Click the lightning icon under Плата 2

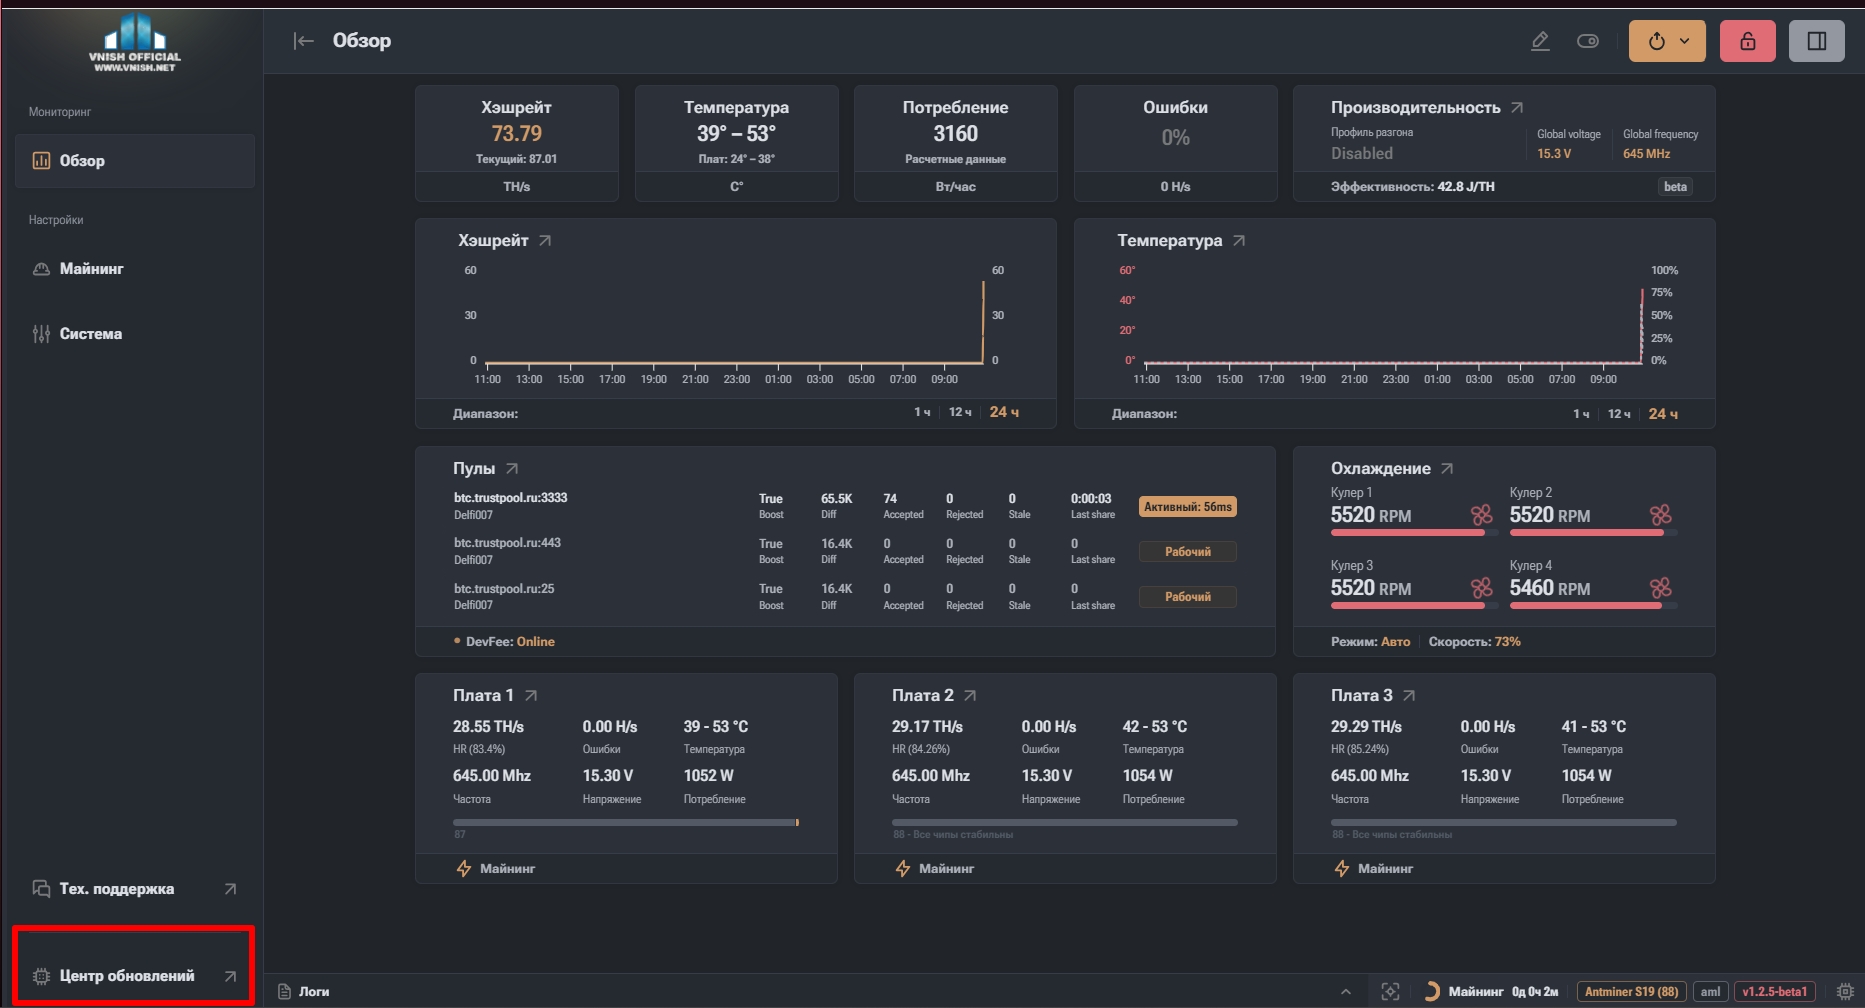pyautogui.click(x=903, y=869)
